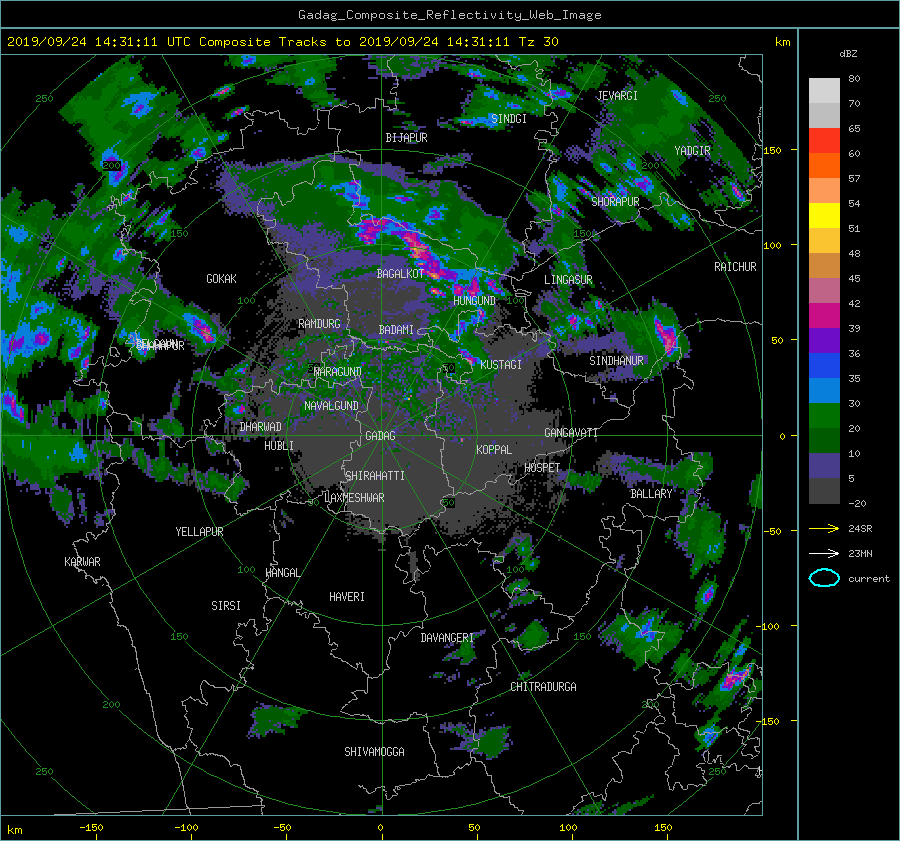
Task: Select the red 65–60 dBZ color swatch
Action: point(824,141)
